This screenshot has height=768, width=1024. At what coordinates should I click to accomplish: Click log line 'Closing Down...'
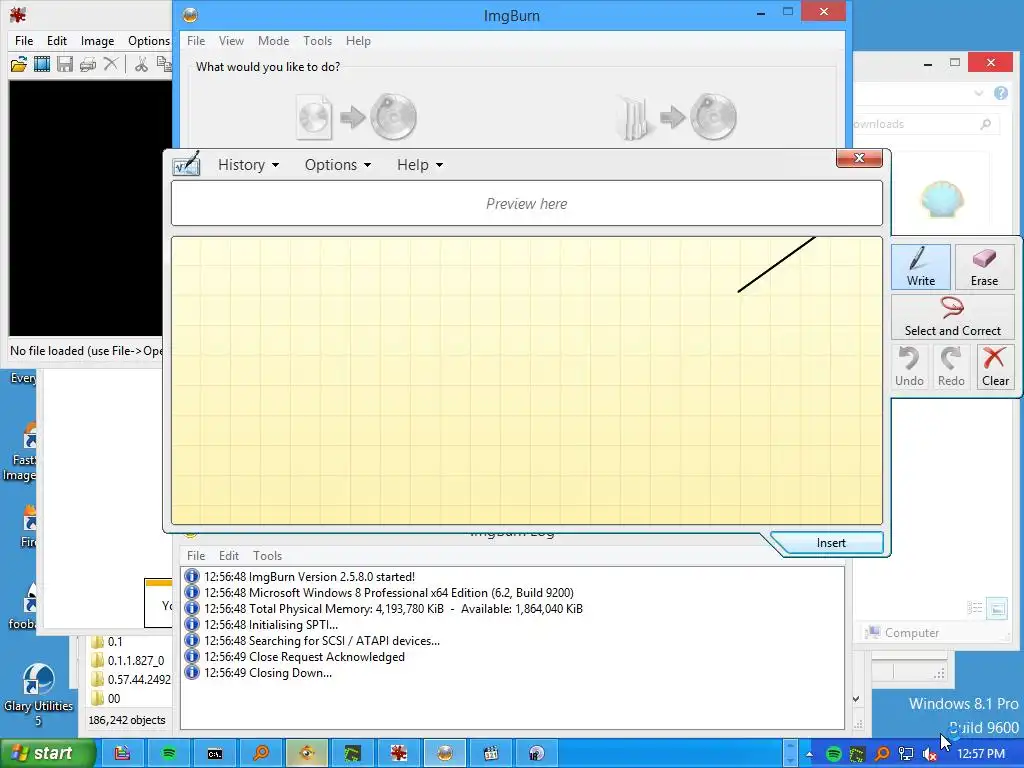click(268, 673)
